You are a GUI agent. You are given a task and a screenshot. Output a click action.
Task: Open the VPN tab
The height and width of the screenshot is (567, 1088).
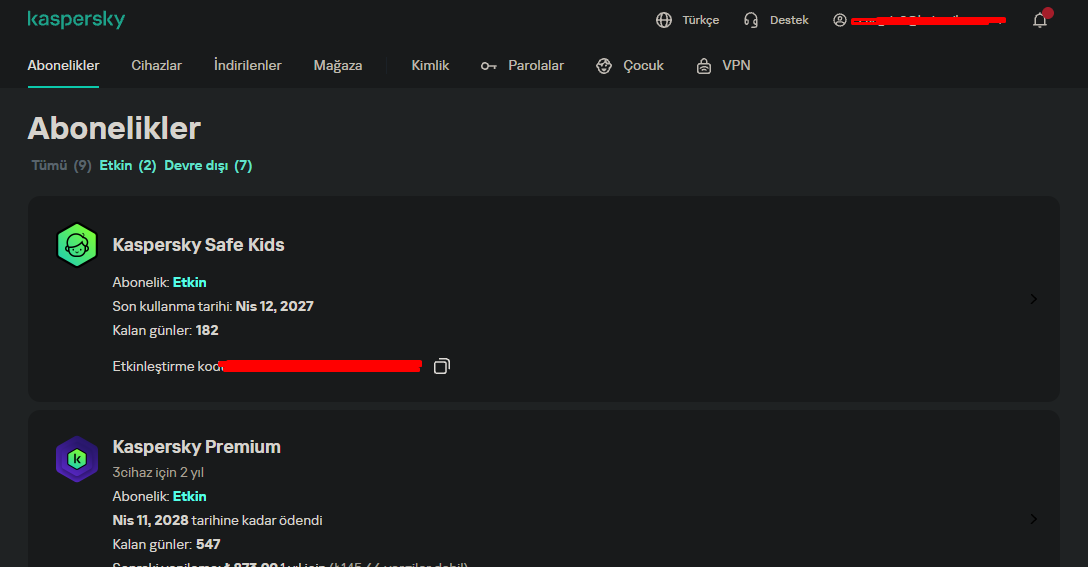(736, 65)
